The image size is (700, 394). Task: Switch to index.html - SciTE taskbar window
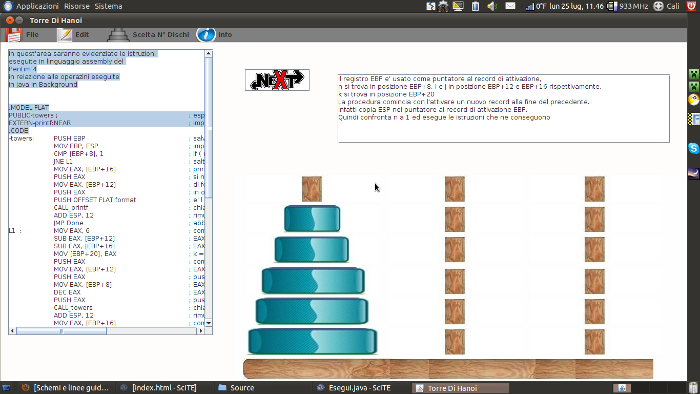(158, 388)
